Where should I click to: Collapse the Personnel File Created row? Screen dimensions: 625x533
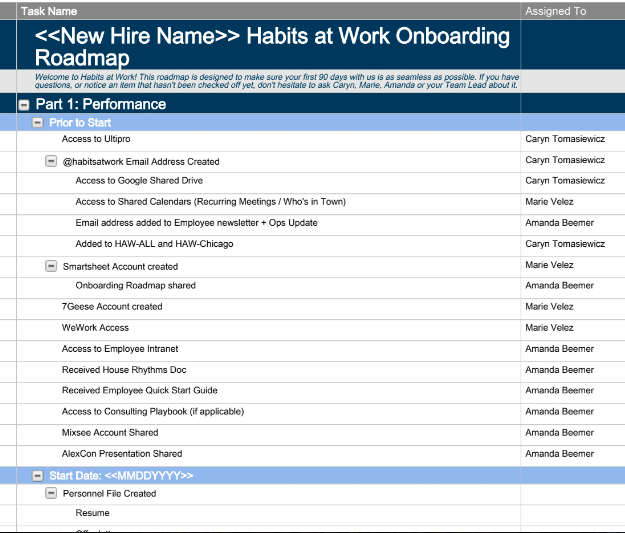[x=51, y=493]
